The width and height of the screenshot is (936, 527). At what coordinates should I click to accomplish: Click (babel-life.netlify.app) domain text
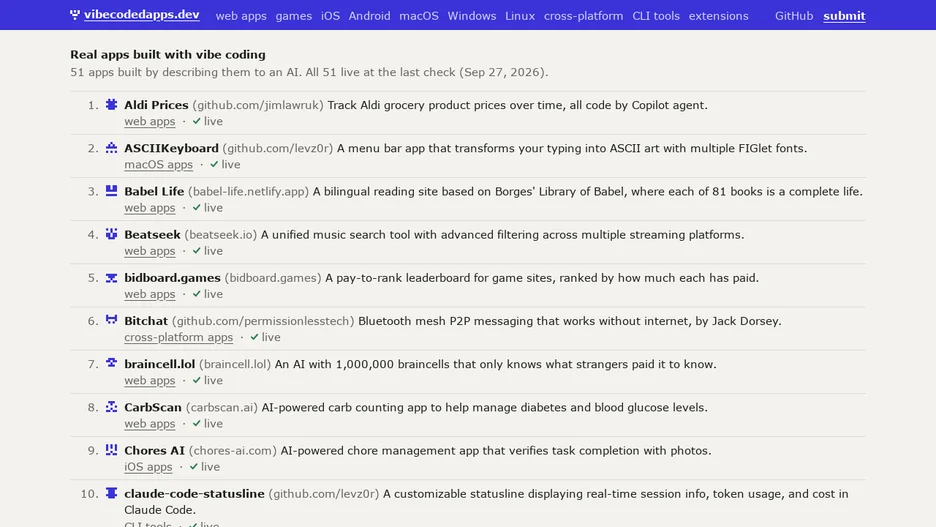(x=248, y=192)
